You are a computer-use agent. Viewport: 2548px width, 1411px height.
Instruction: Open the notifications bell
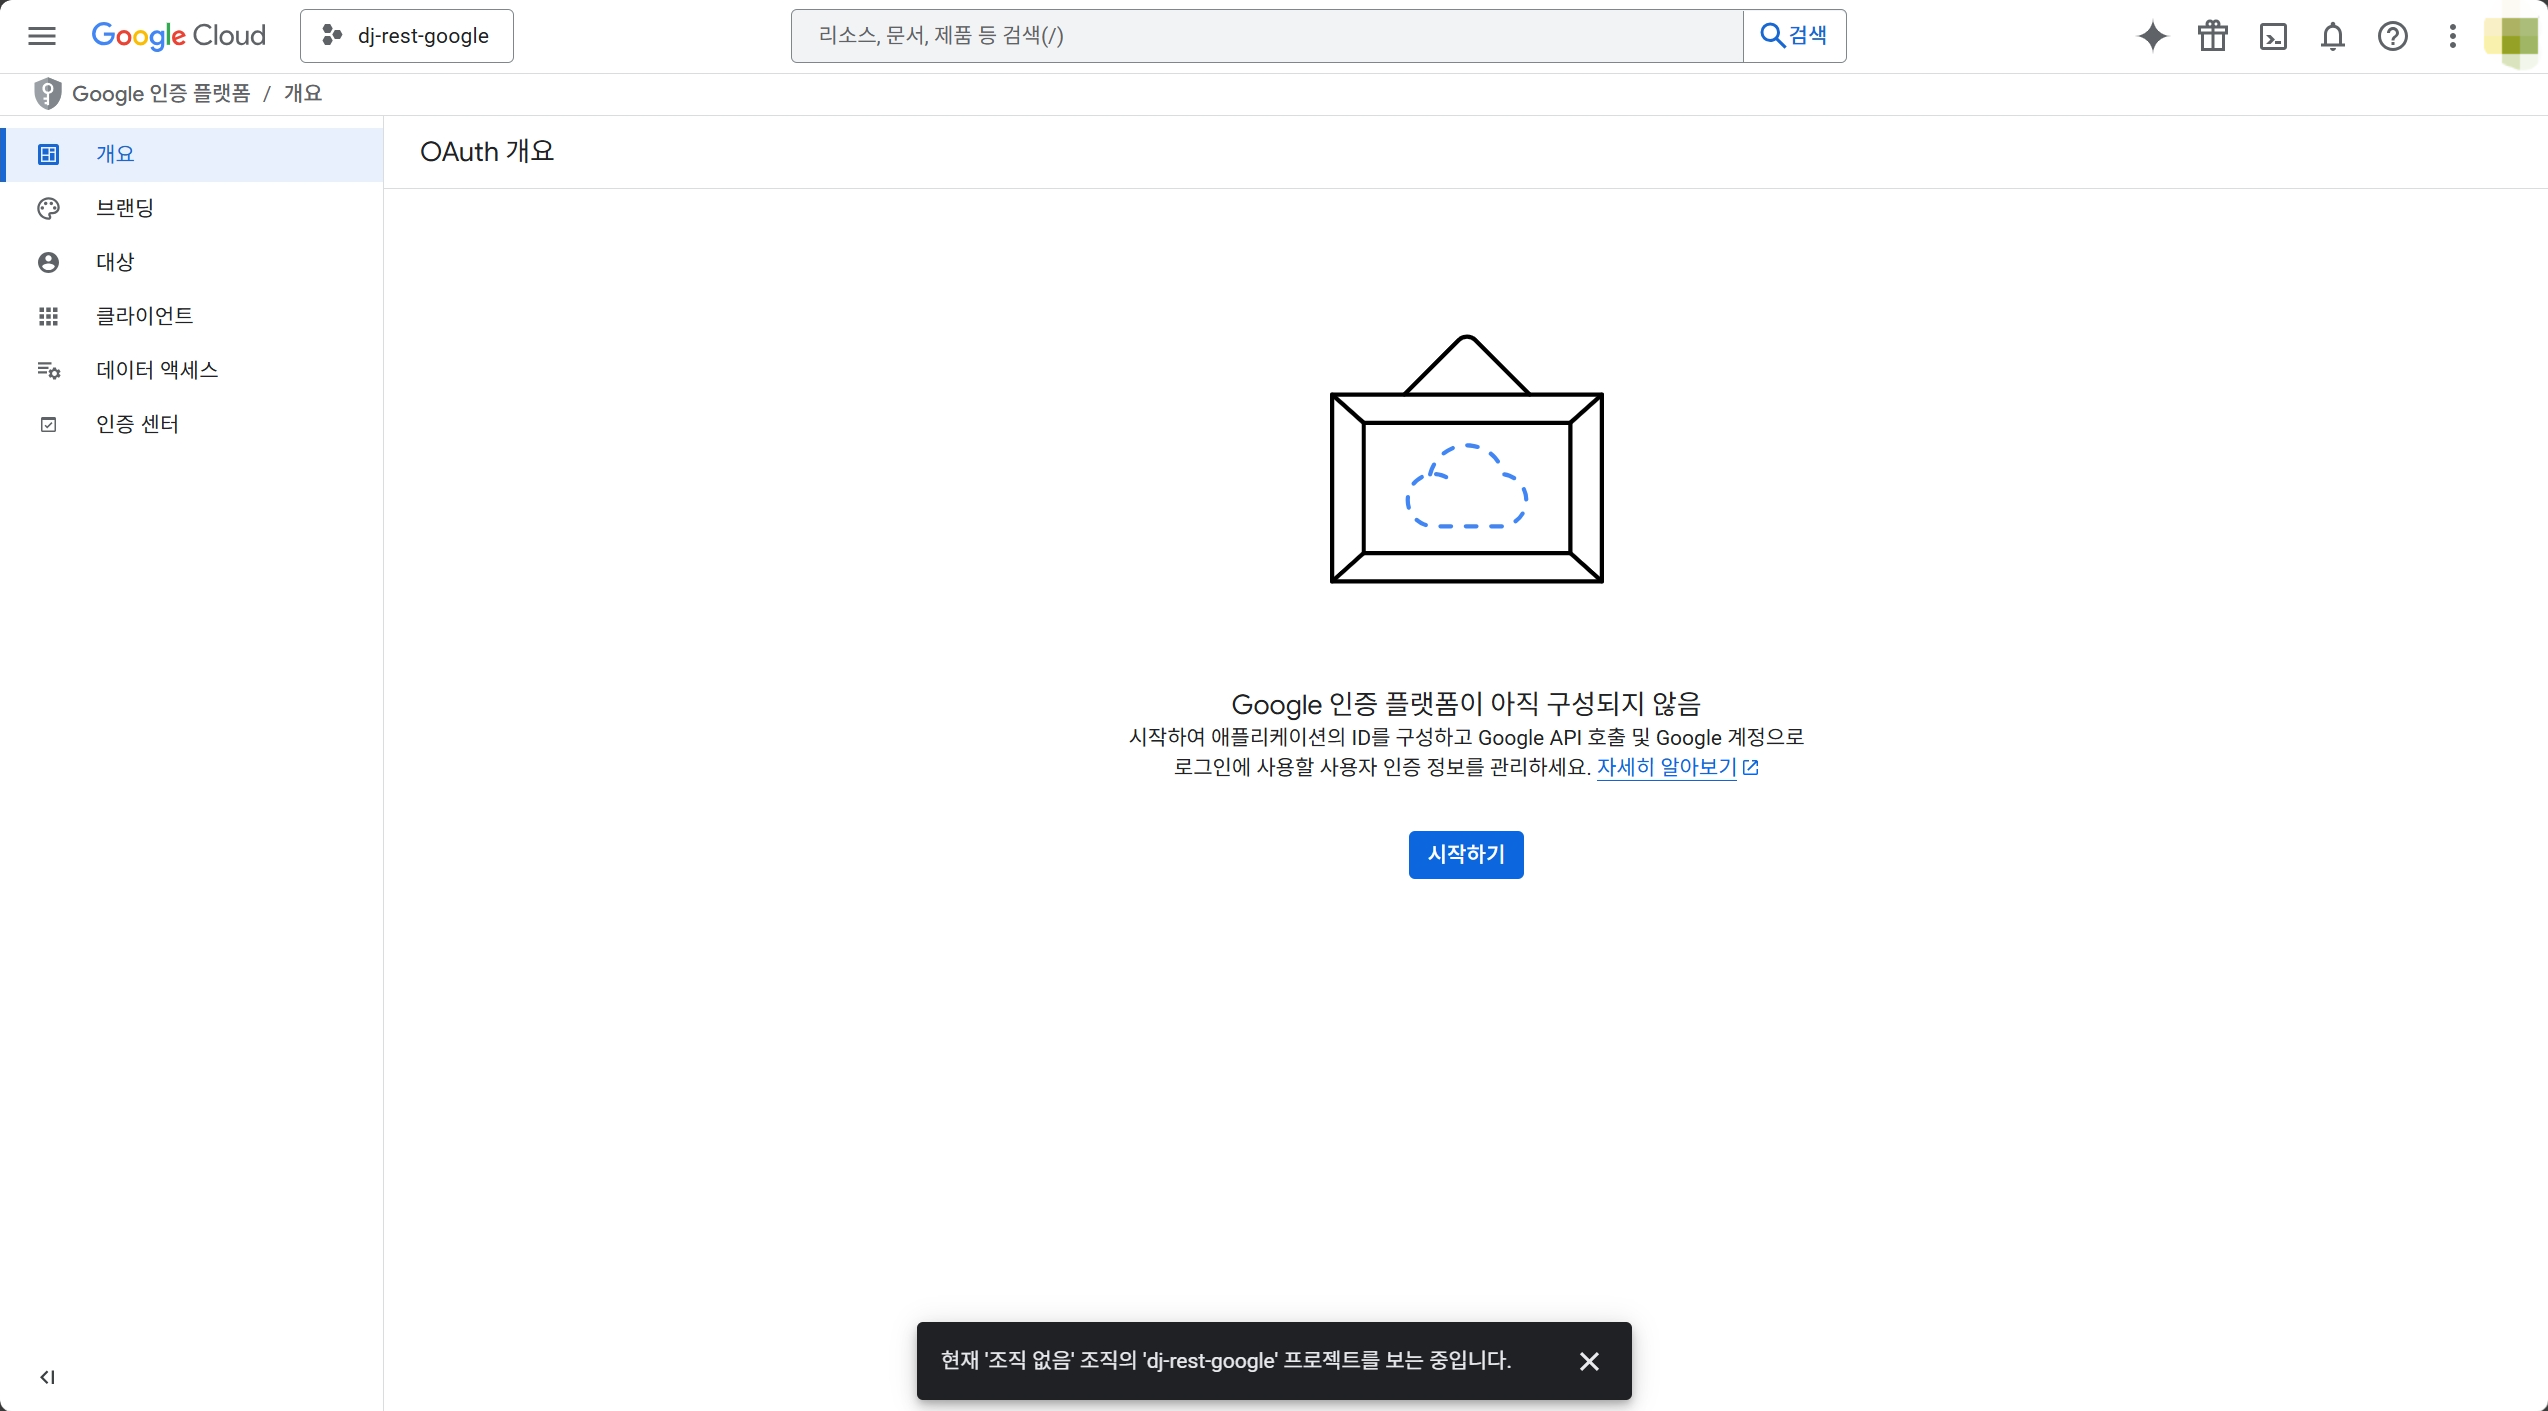tap(2332, 36)
